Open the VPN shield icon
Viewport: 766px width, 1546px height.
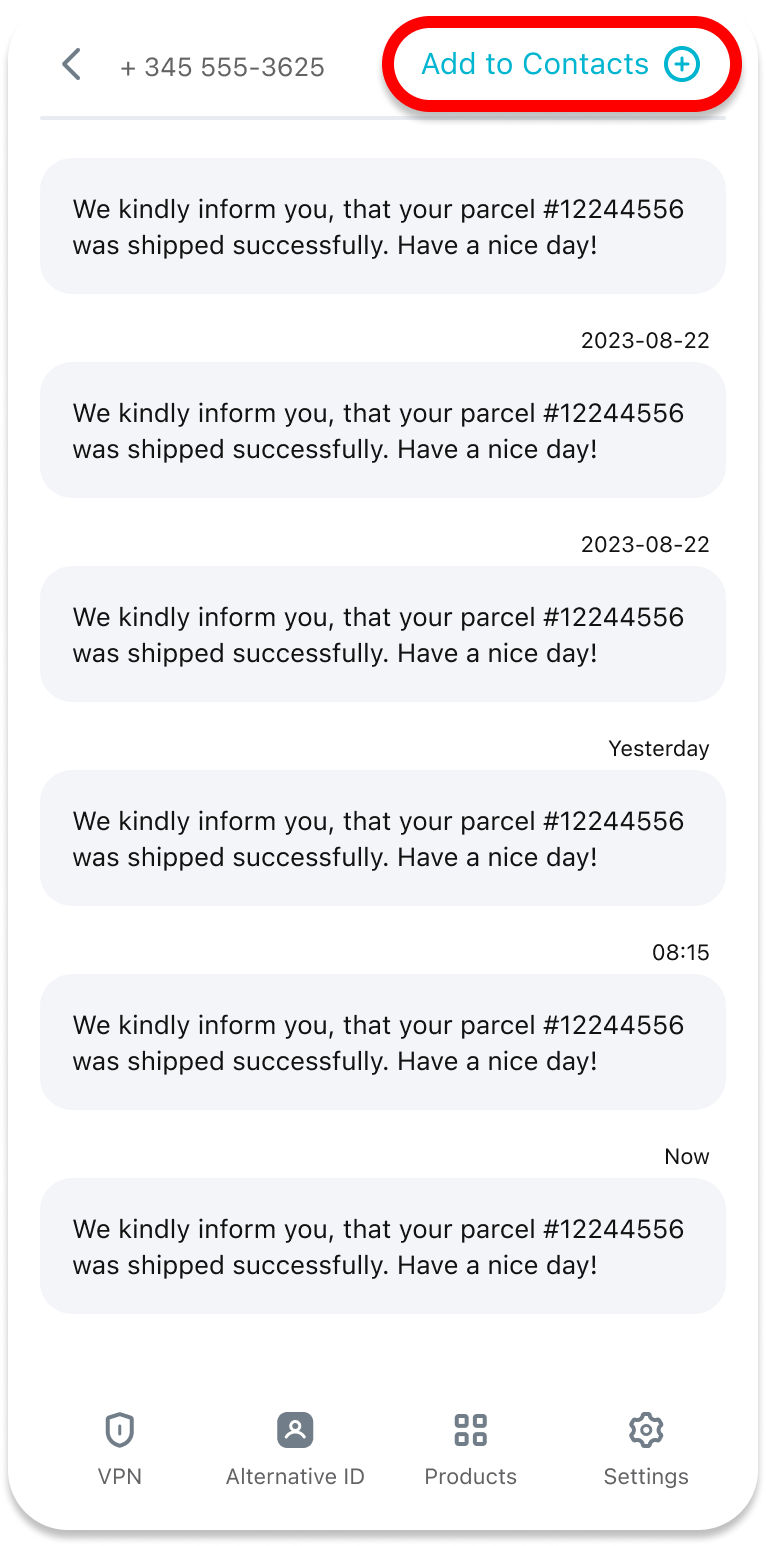(120, 1430)
